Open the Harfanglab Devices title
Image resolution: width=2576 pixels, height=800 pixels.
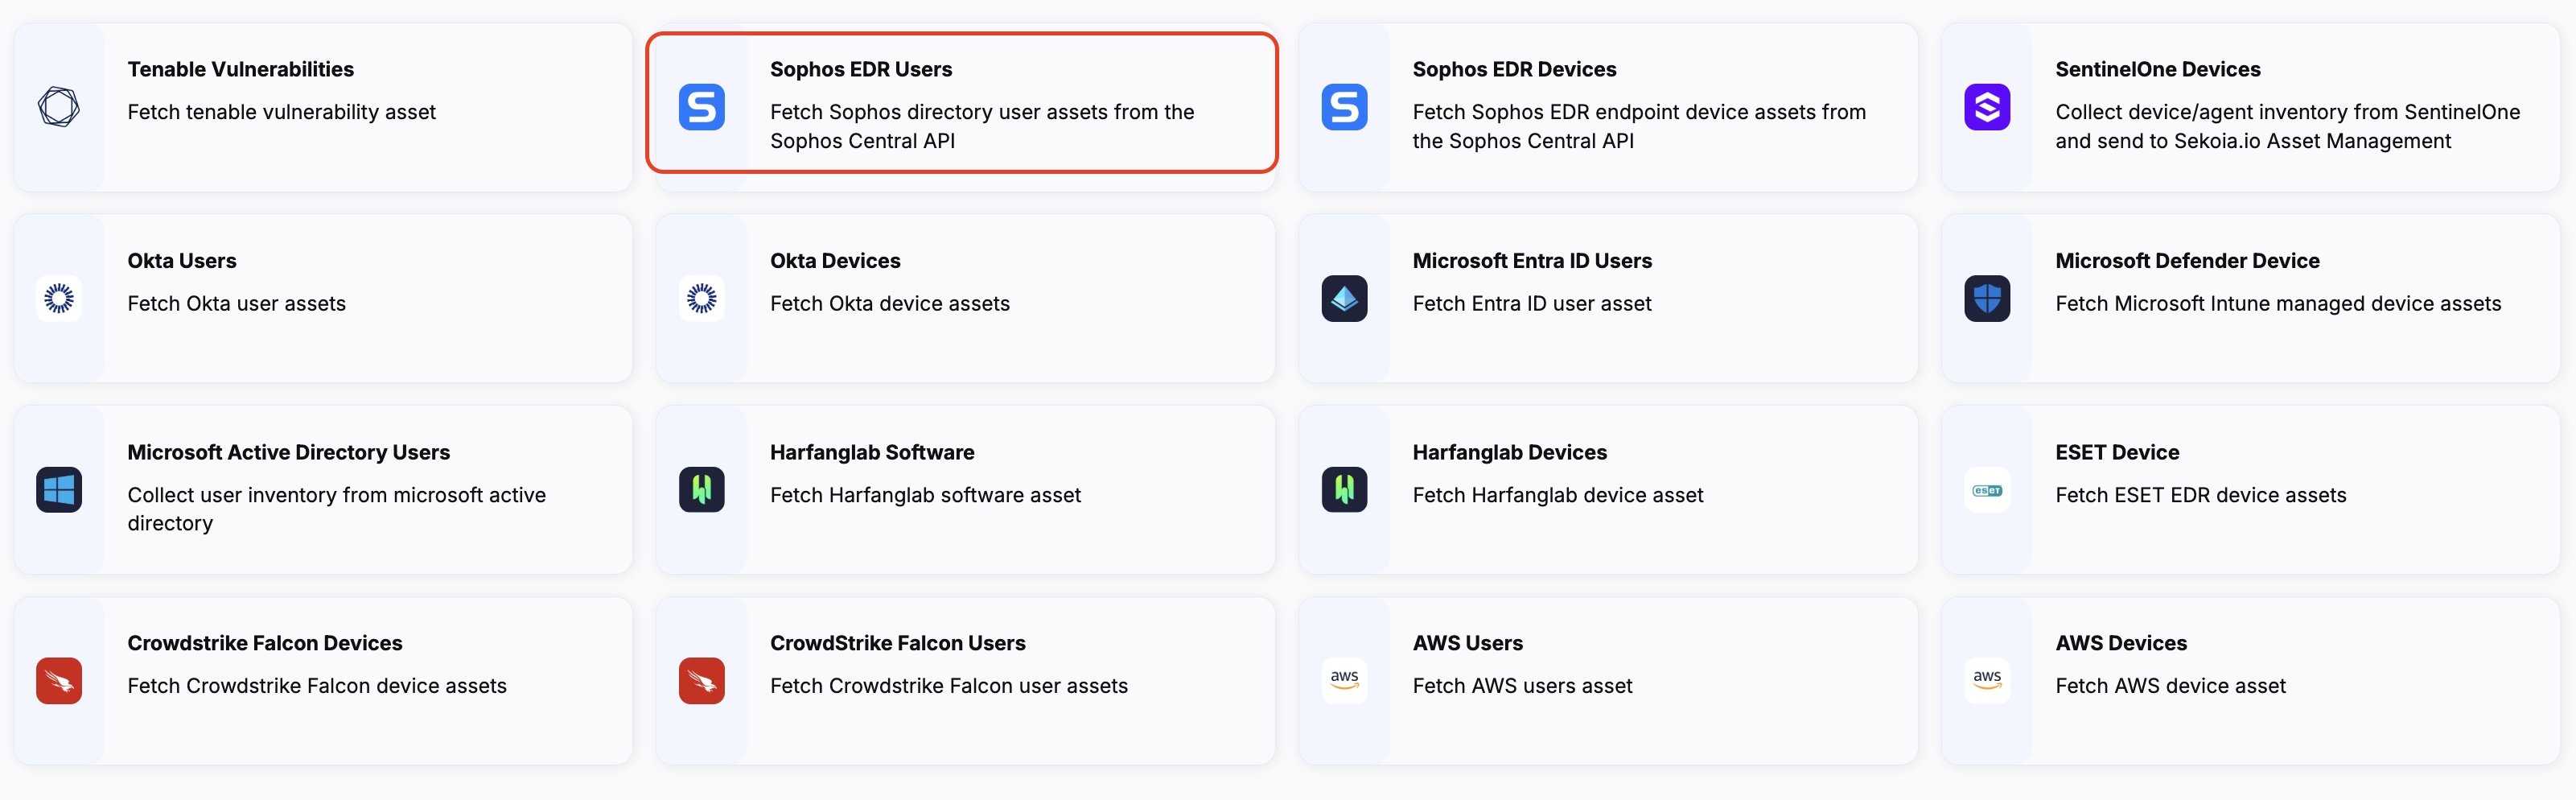[1509, 452]
